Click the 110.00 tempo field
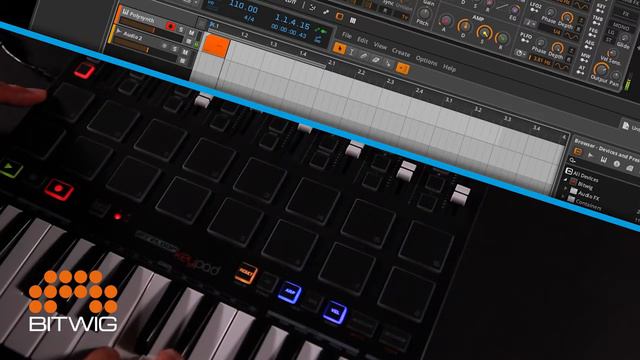The width and height of the screenshot is (640, 360). (244, 7)
